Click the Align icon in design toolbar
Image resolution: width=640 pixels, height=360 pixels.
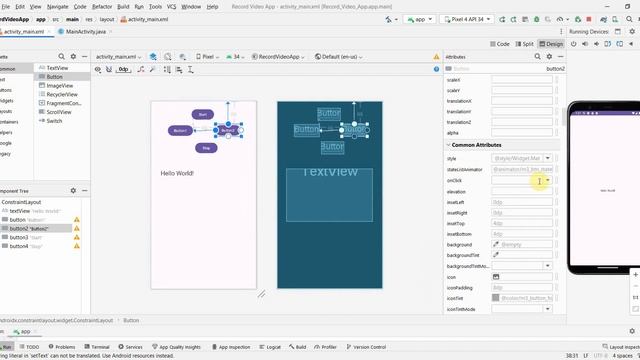click(179, 69)
